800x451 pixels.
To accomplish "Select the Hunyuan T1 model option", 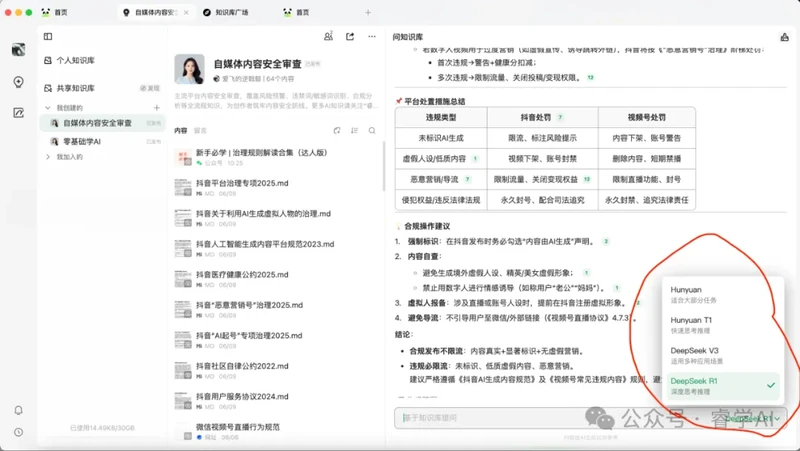I will coord(722,325).
